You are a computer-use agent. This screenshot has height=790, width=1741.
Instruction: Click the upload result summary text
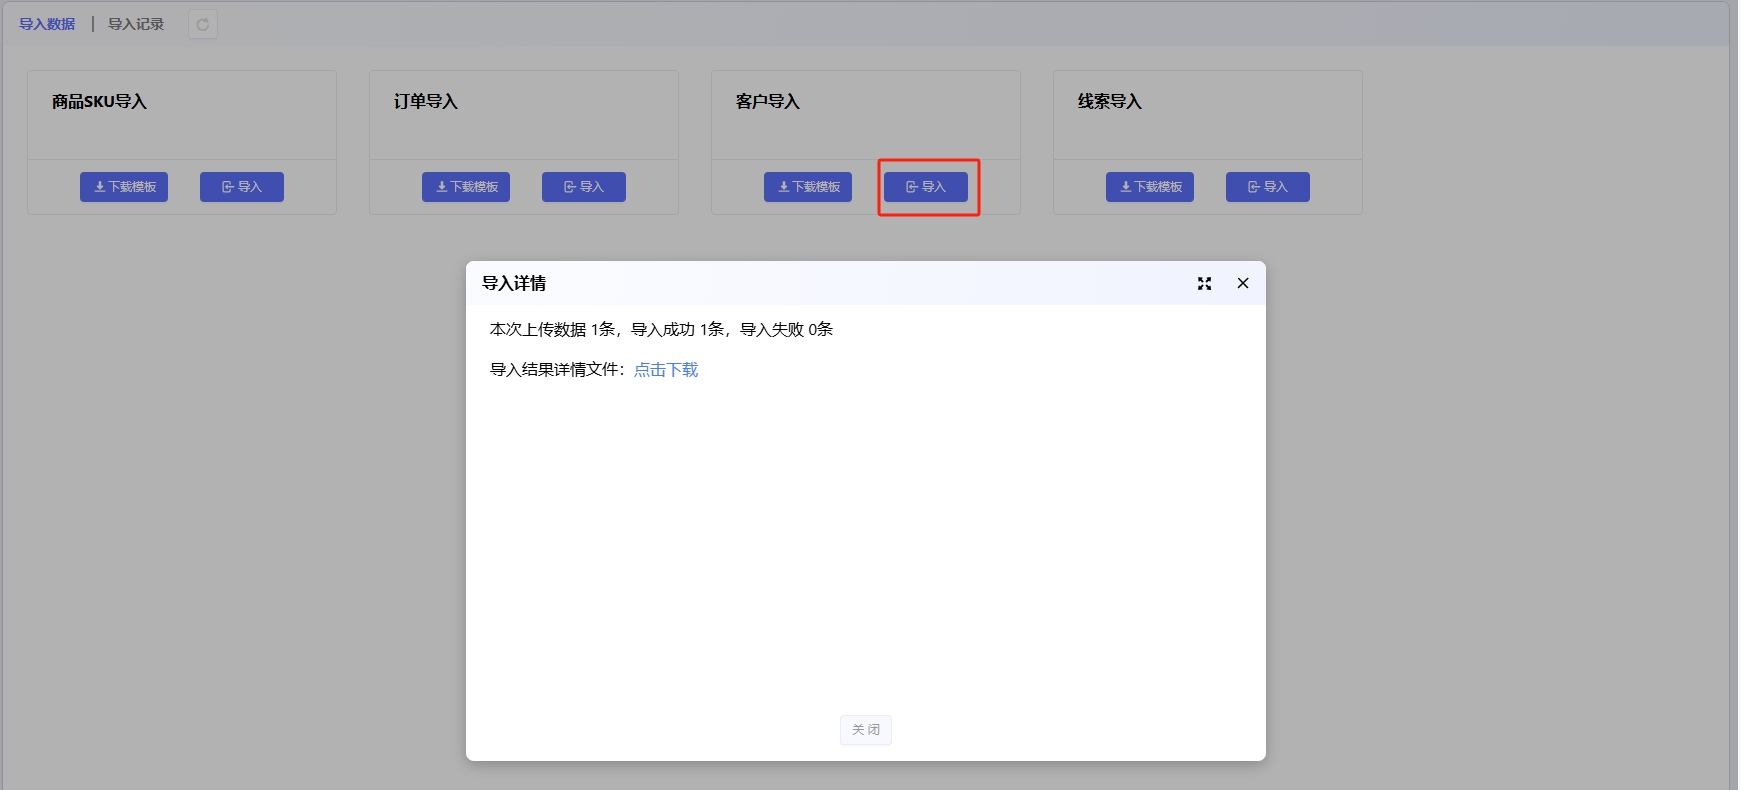[x=661, y=330]
